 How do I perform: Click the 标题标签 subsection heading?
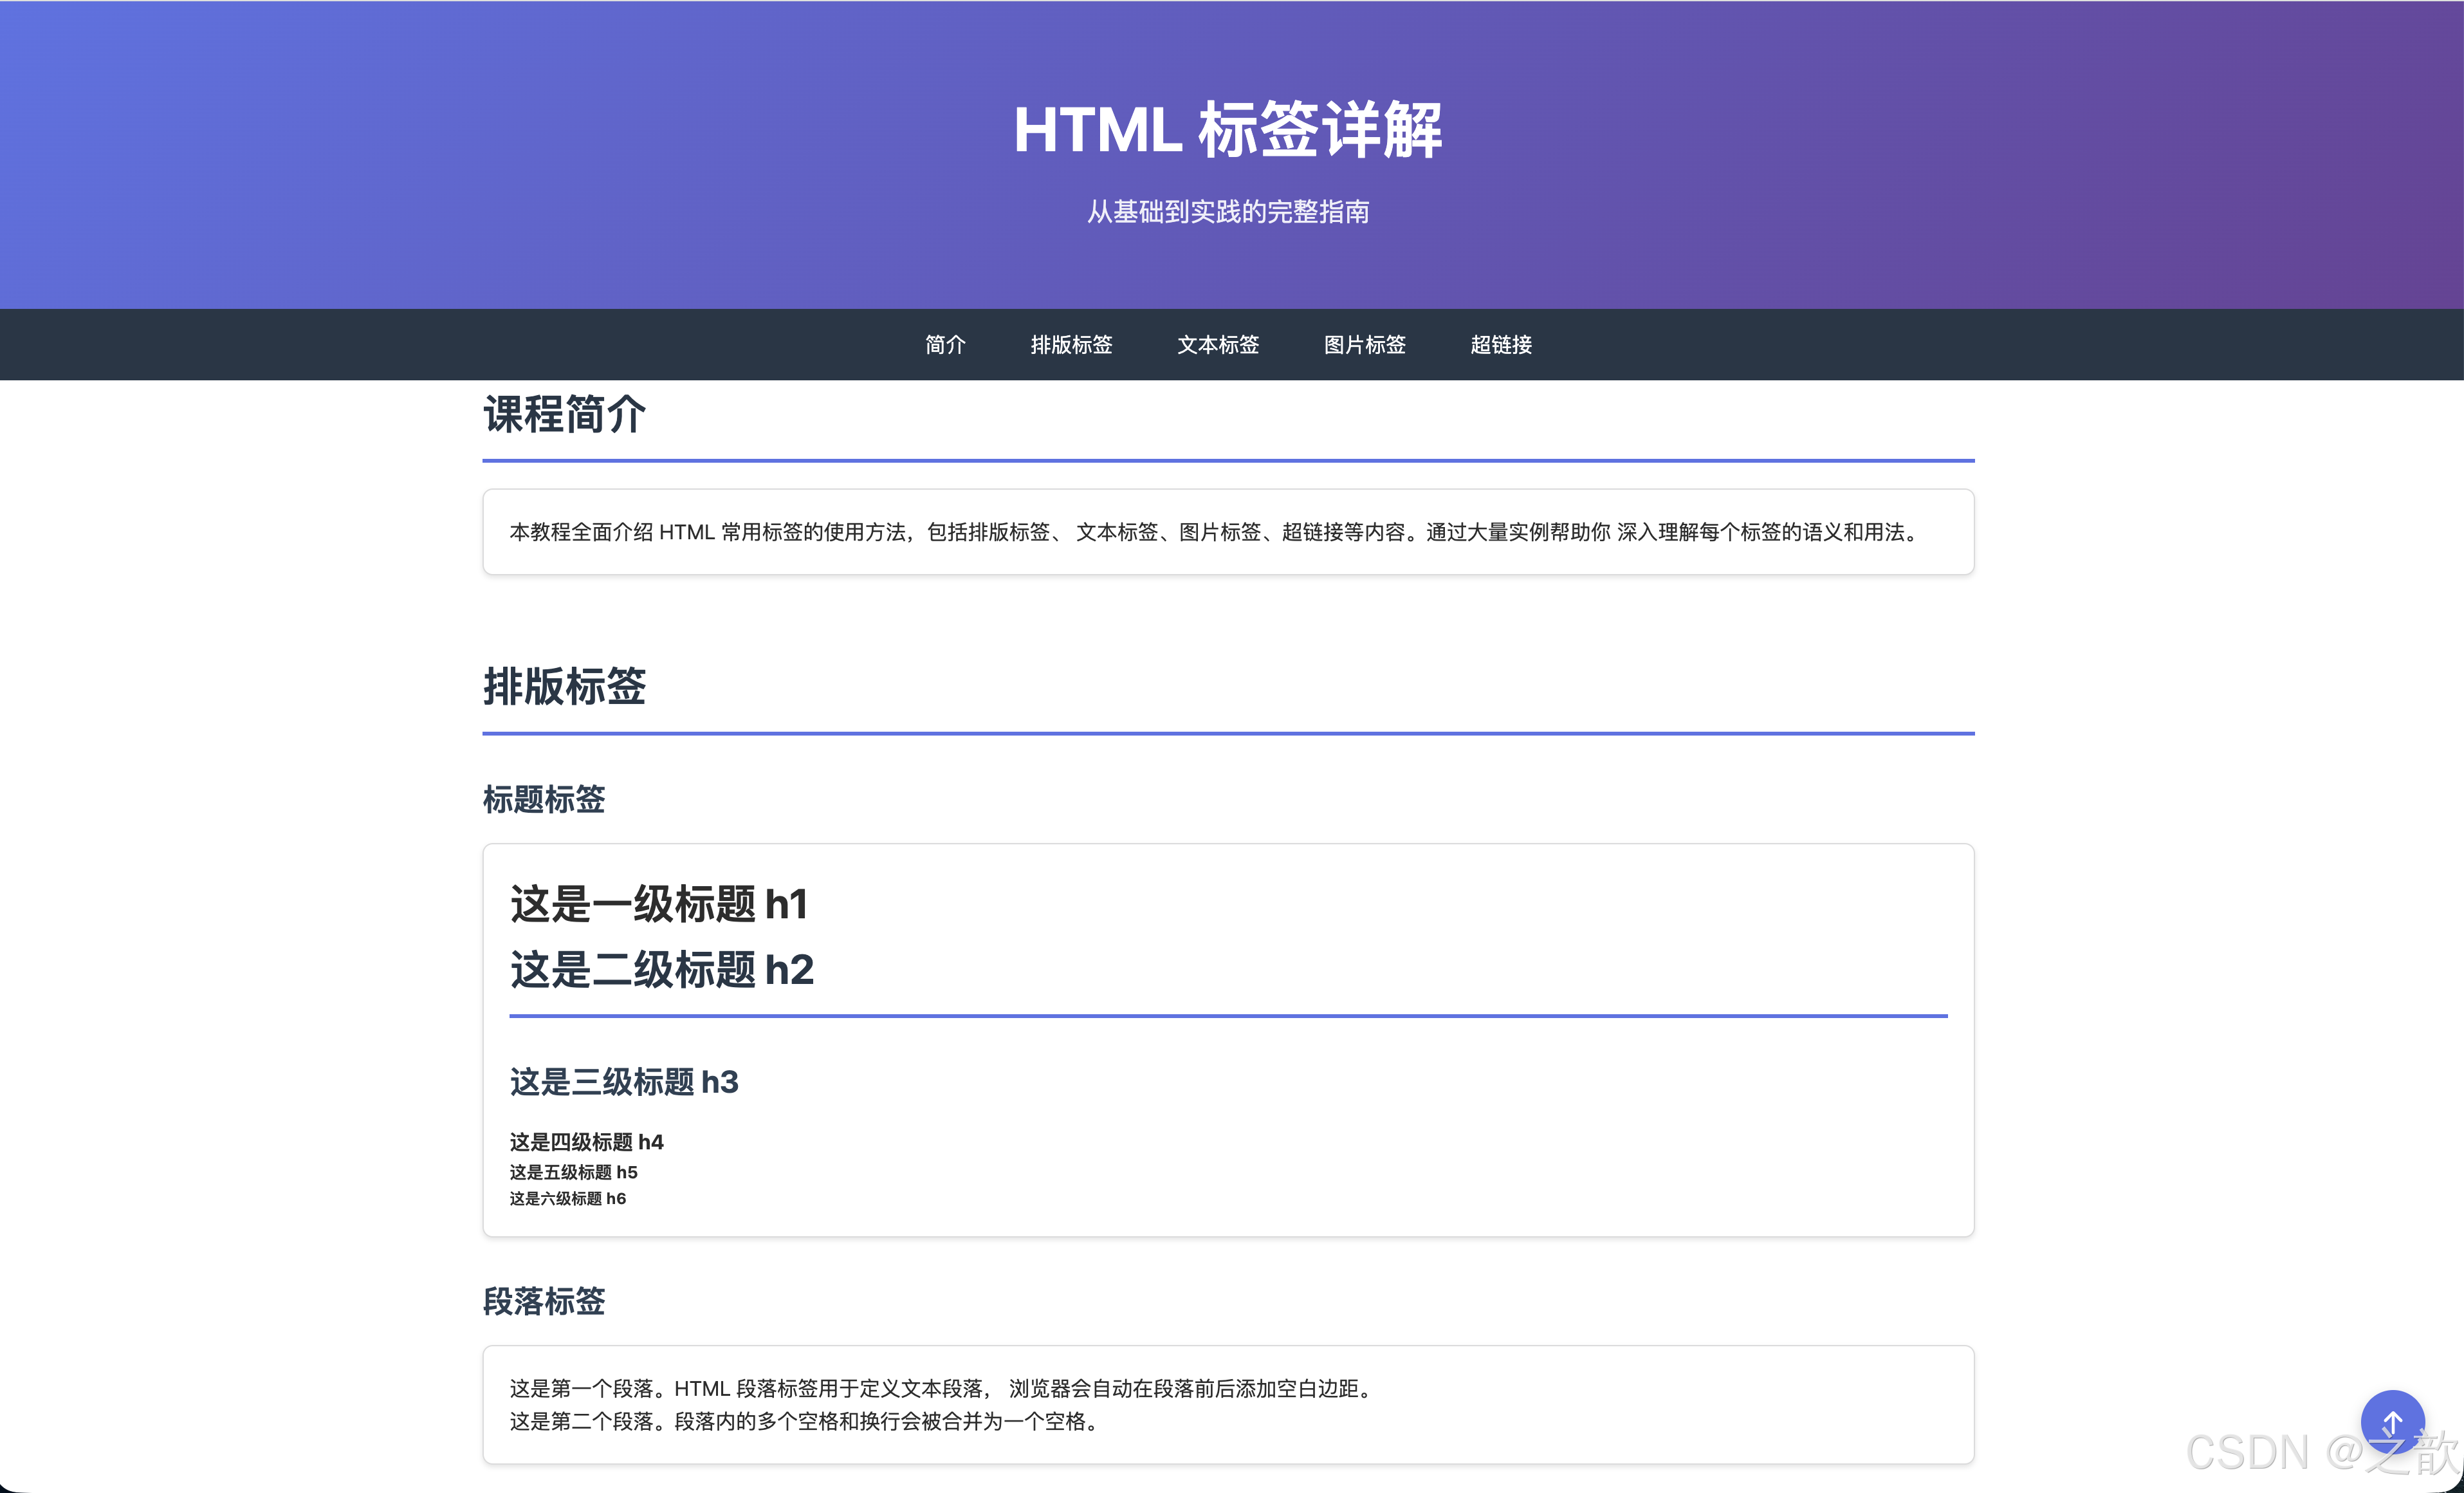coord(544,800)
